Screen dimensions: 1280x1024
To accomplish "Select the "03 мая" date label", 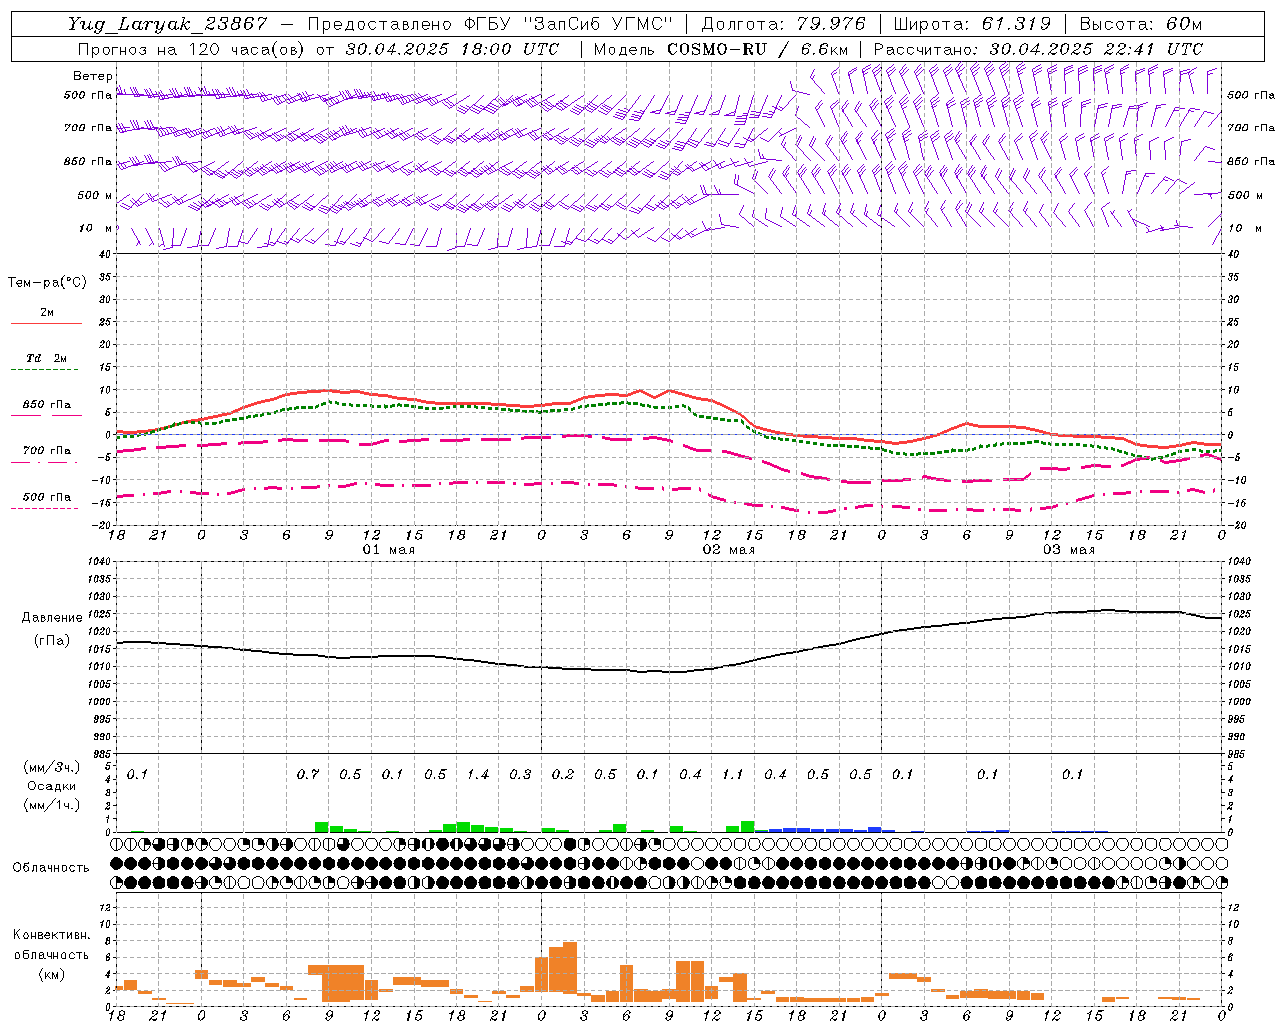I will 1069,550.
